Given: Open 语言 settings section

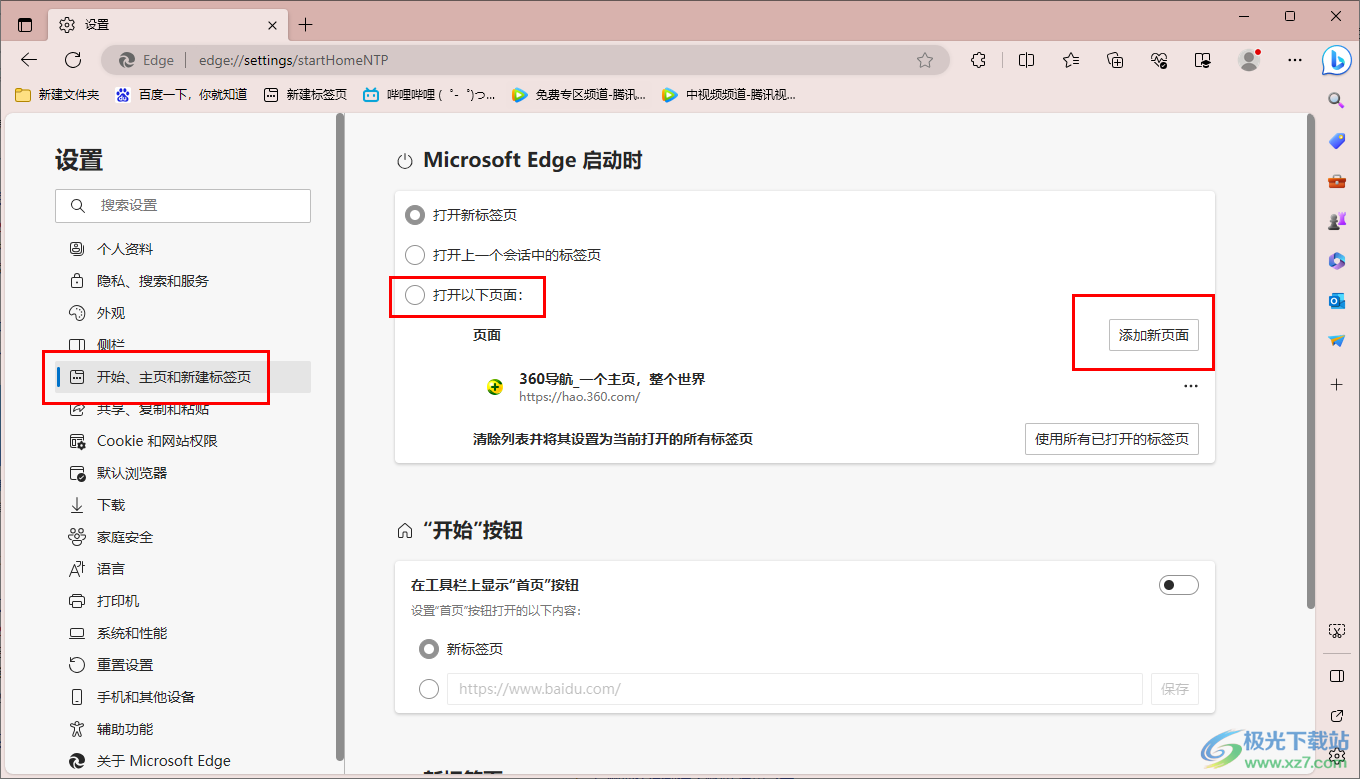Looking at the screenshot, I should 183,569.
